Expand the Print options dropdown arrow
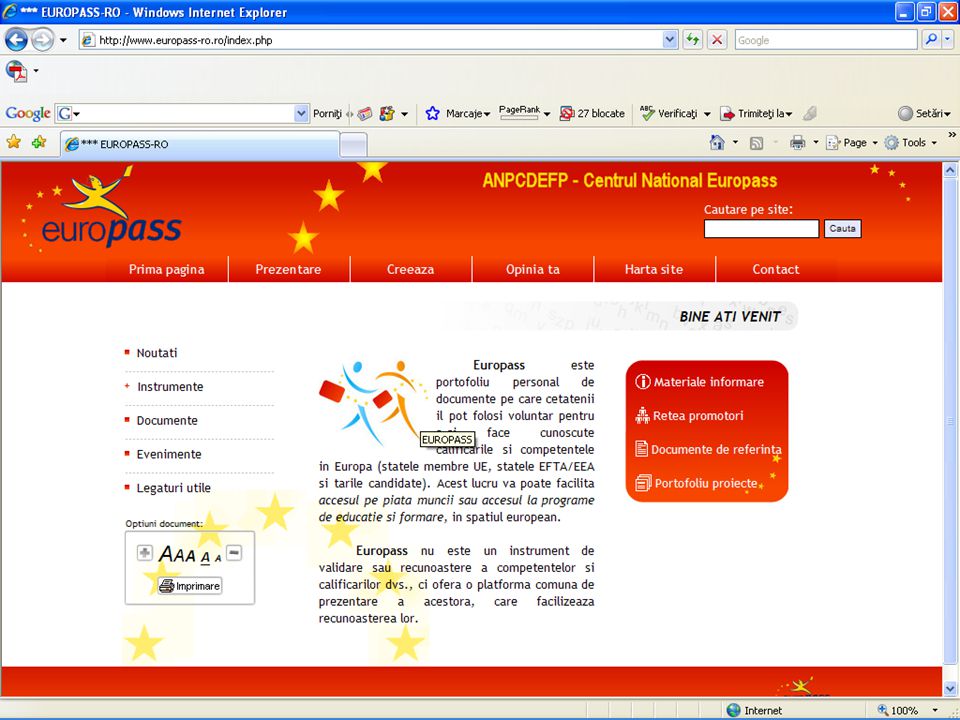 [x=816, y=143]
